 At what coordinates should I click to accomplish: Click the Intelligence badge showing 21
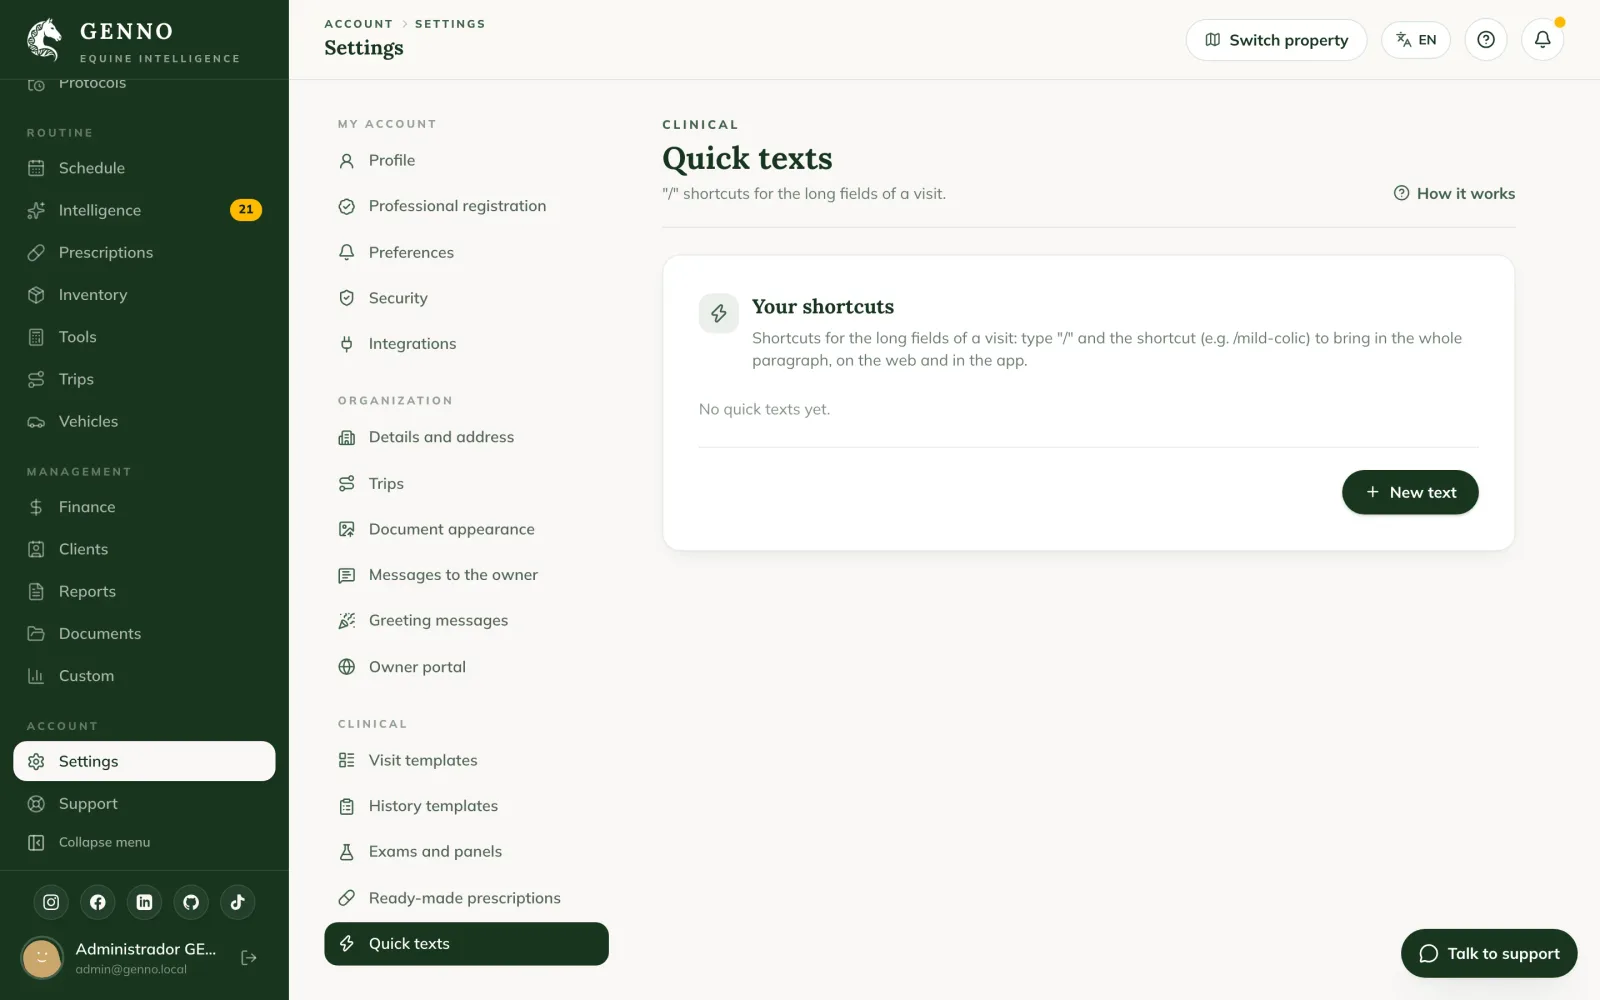246,210
